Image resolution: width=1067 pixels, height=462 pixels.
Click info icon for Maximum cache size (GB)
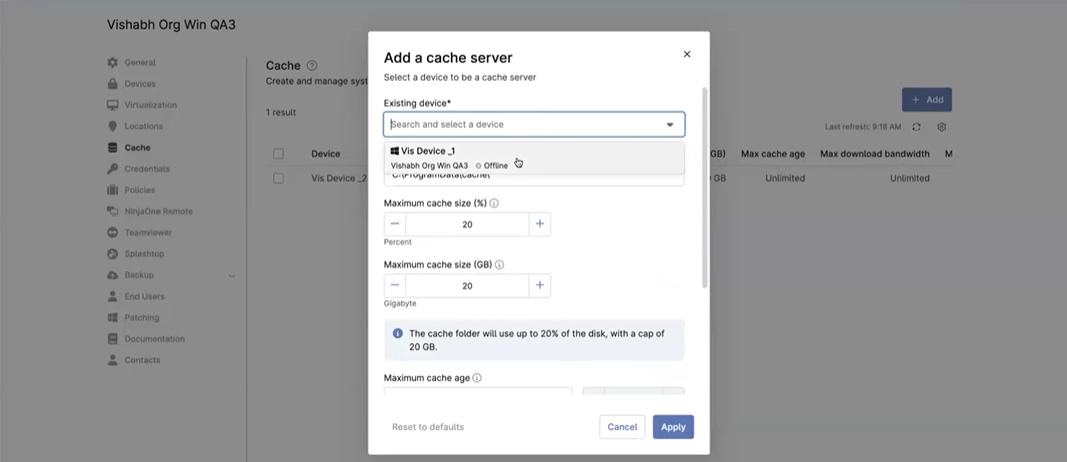[499, 265]
